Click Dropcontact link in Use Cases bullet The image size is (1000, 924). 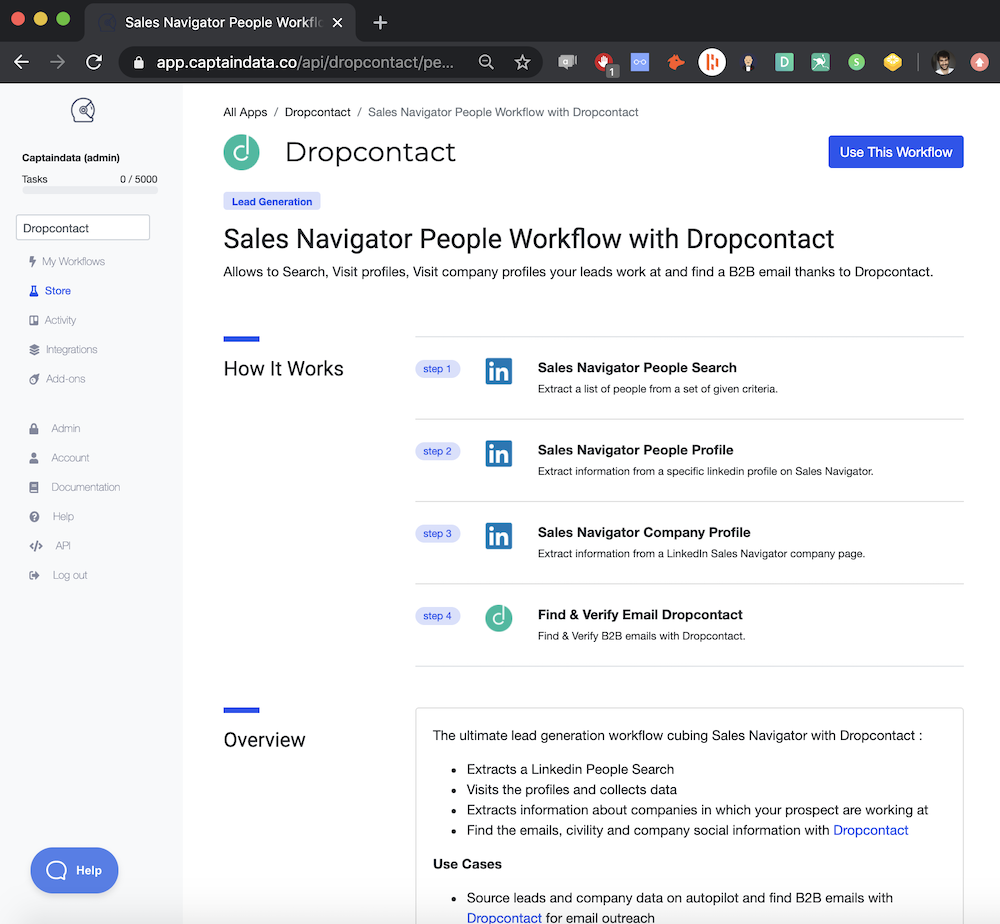point(504,918)
